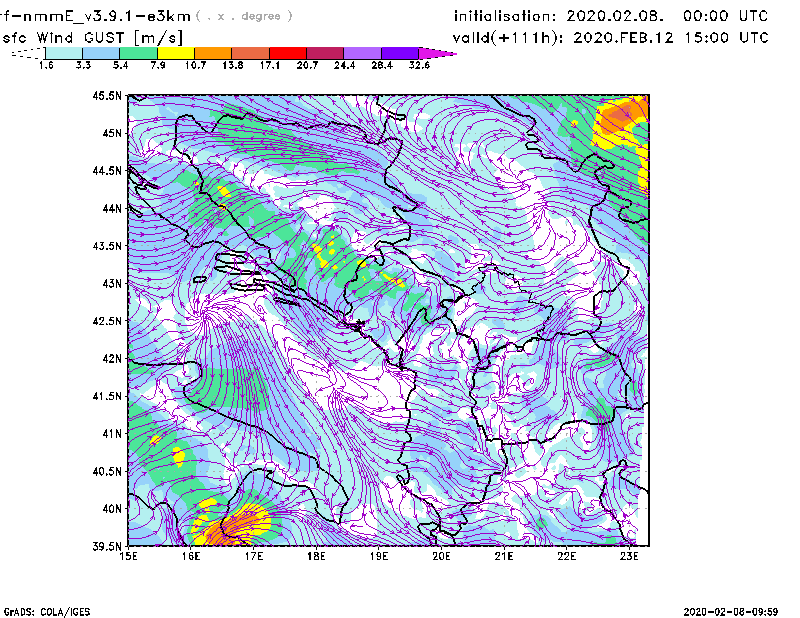The height and width of the screenshot is (618, 800).
Task: Click the legend value 7.9
Action: point(158,65)
